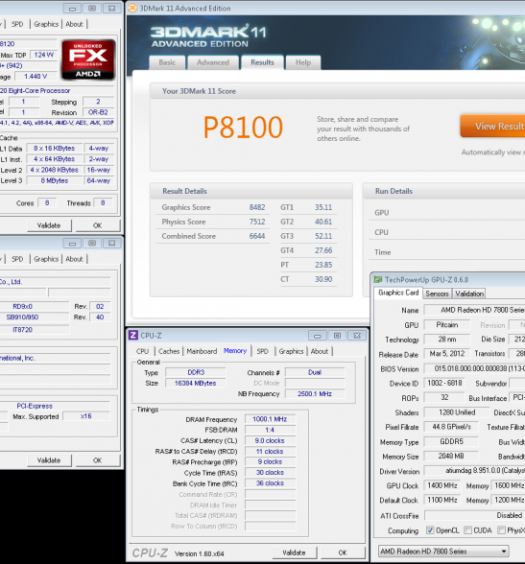525x564 pixels.
Task: Open SPD tab in CPU-Z memory window
Action: (x=262, y=351)
